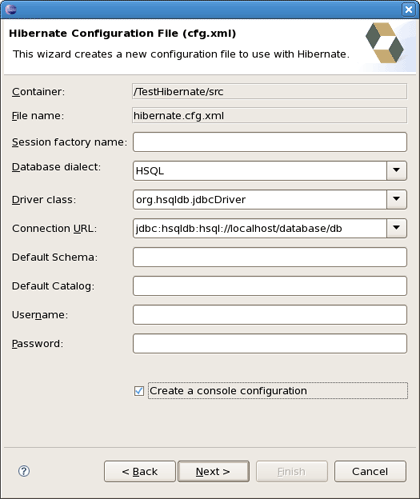Click the Eclipse icon in title bar

11,9
